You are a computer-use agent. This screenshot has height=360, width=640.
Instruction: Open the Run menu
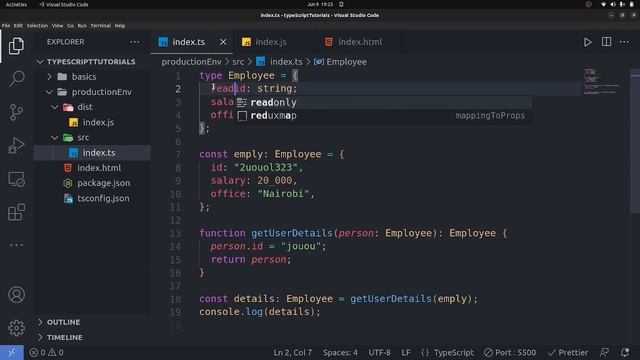point(82,26)
